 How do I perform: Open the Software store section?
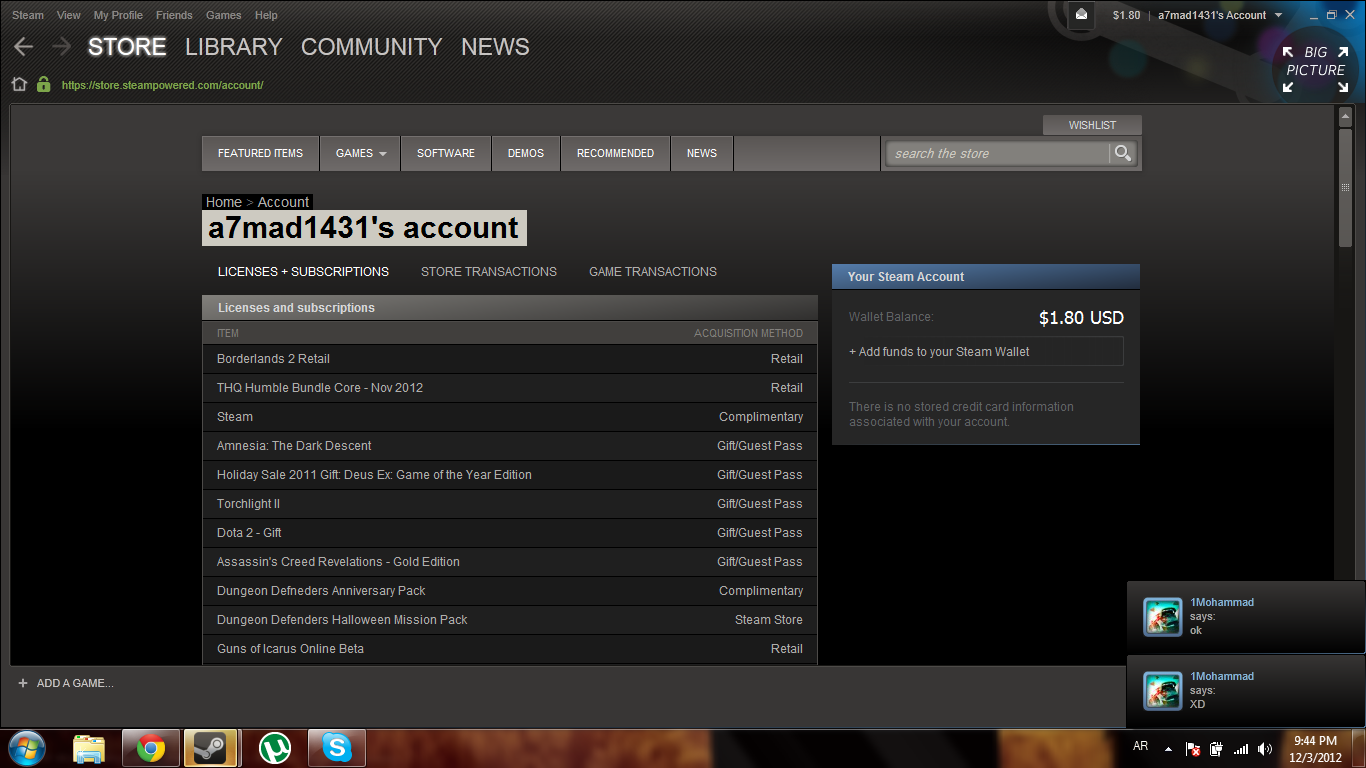[446, 153]
